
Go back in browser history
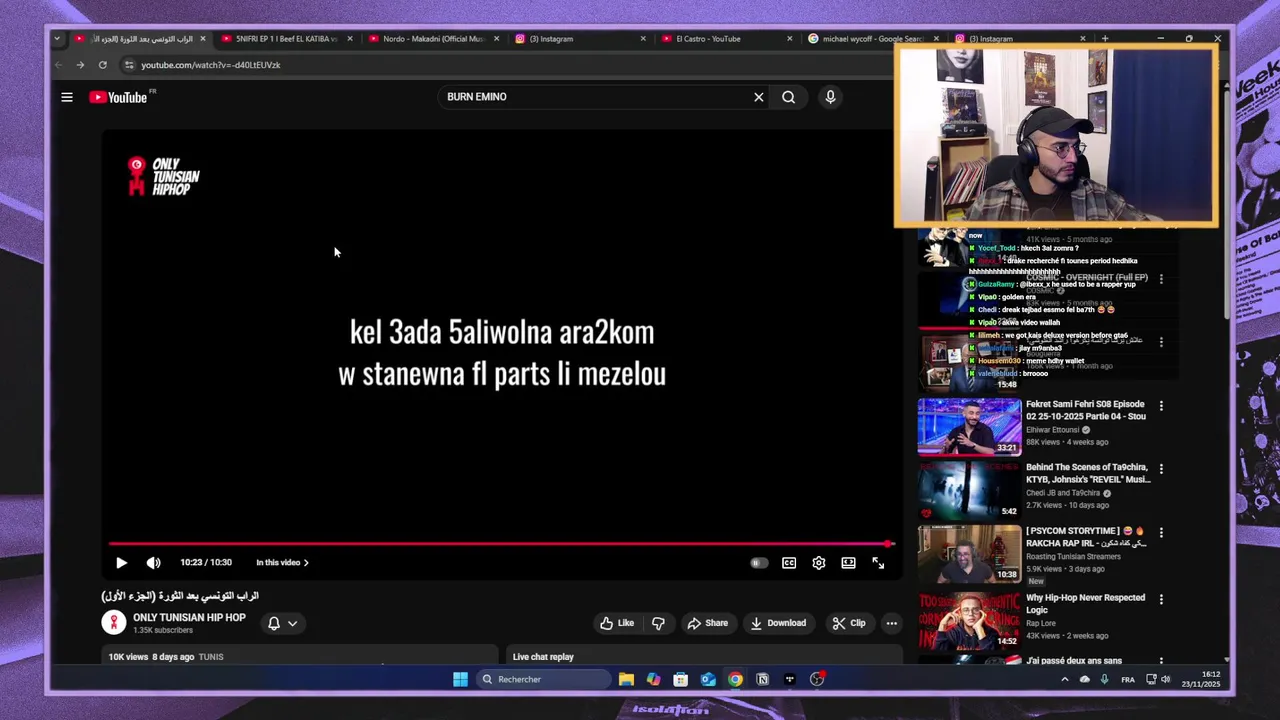(58, 65)
